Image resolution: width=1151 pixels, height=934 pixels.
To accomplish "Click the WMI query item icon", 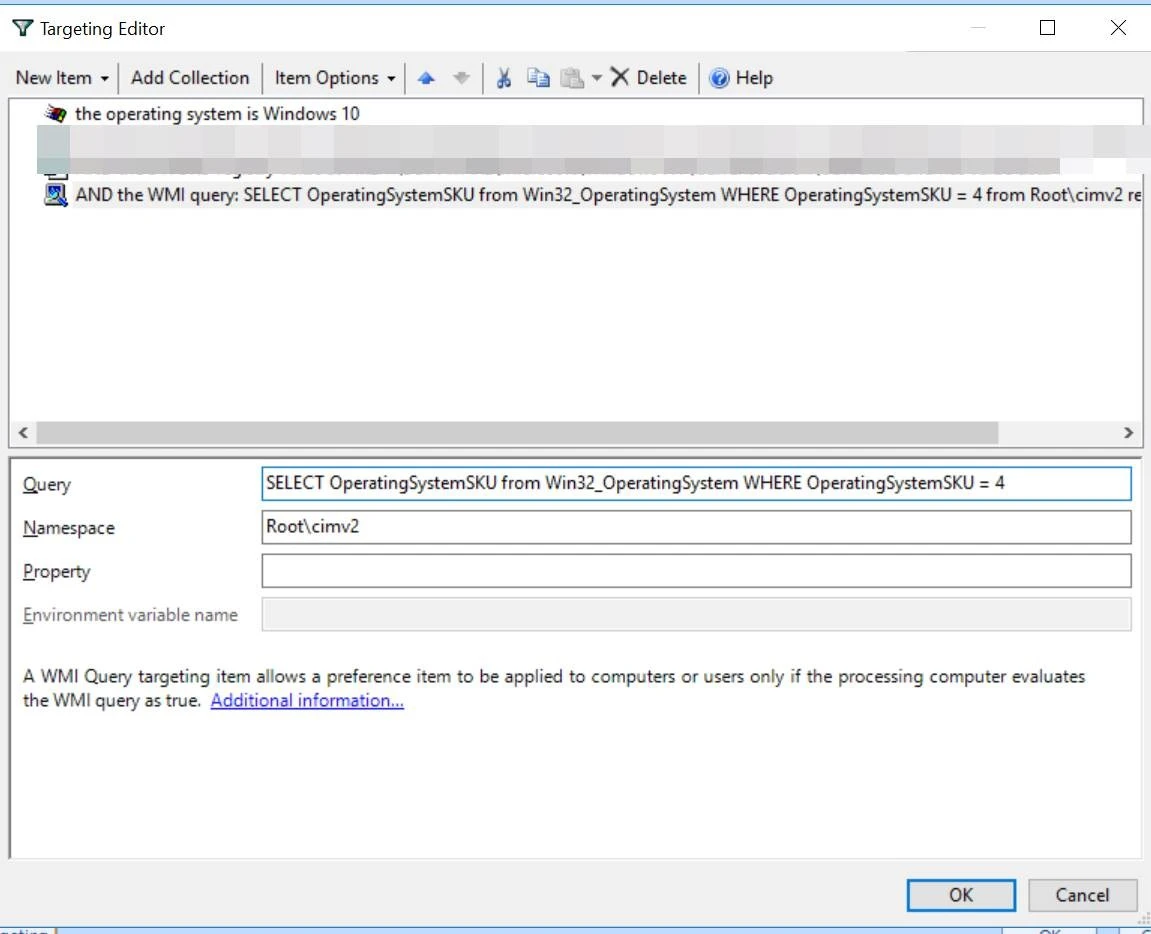I will pos(56,195).
